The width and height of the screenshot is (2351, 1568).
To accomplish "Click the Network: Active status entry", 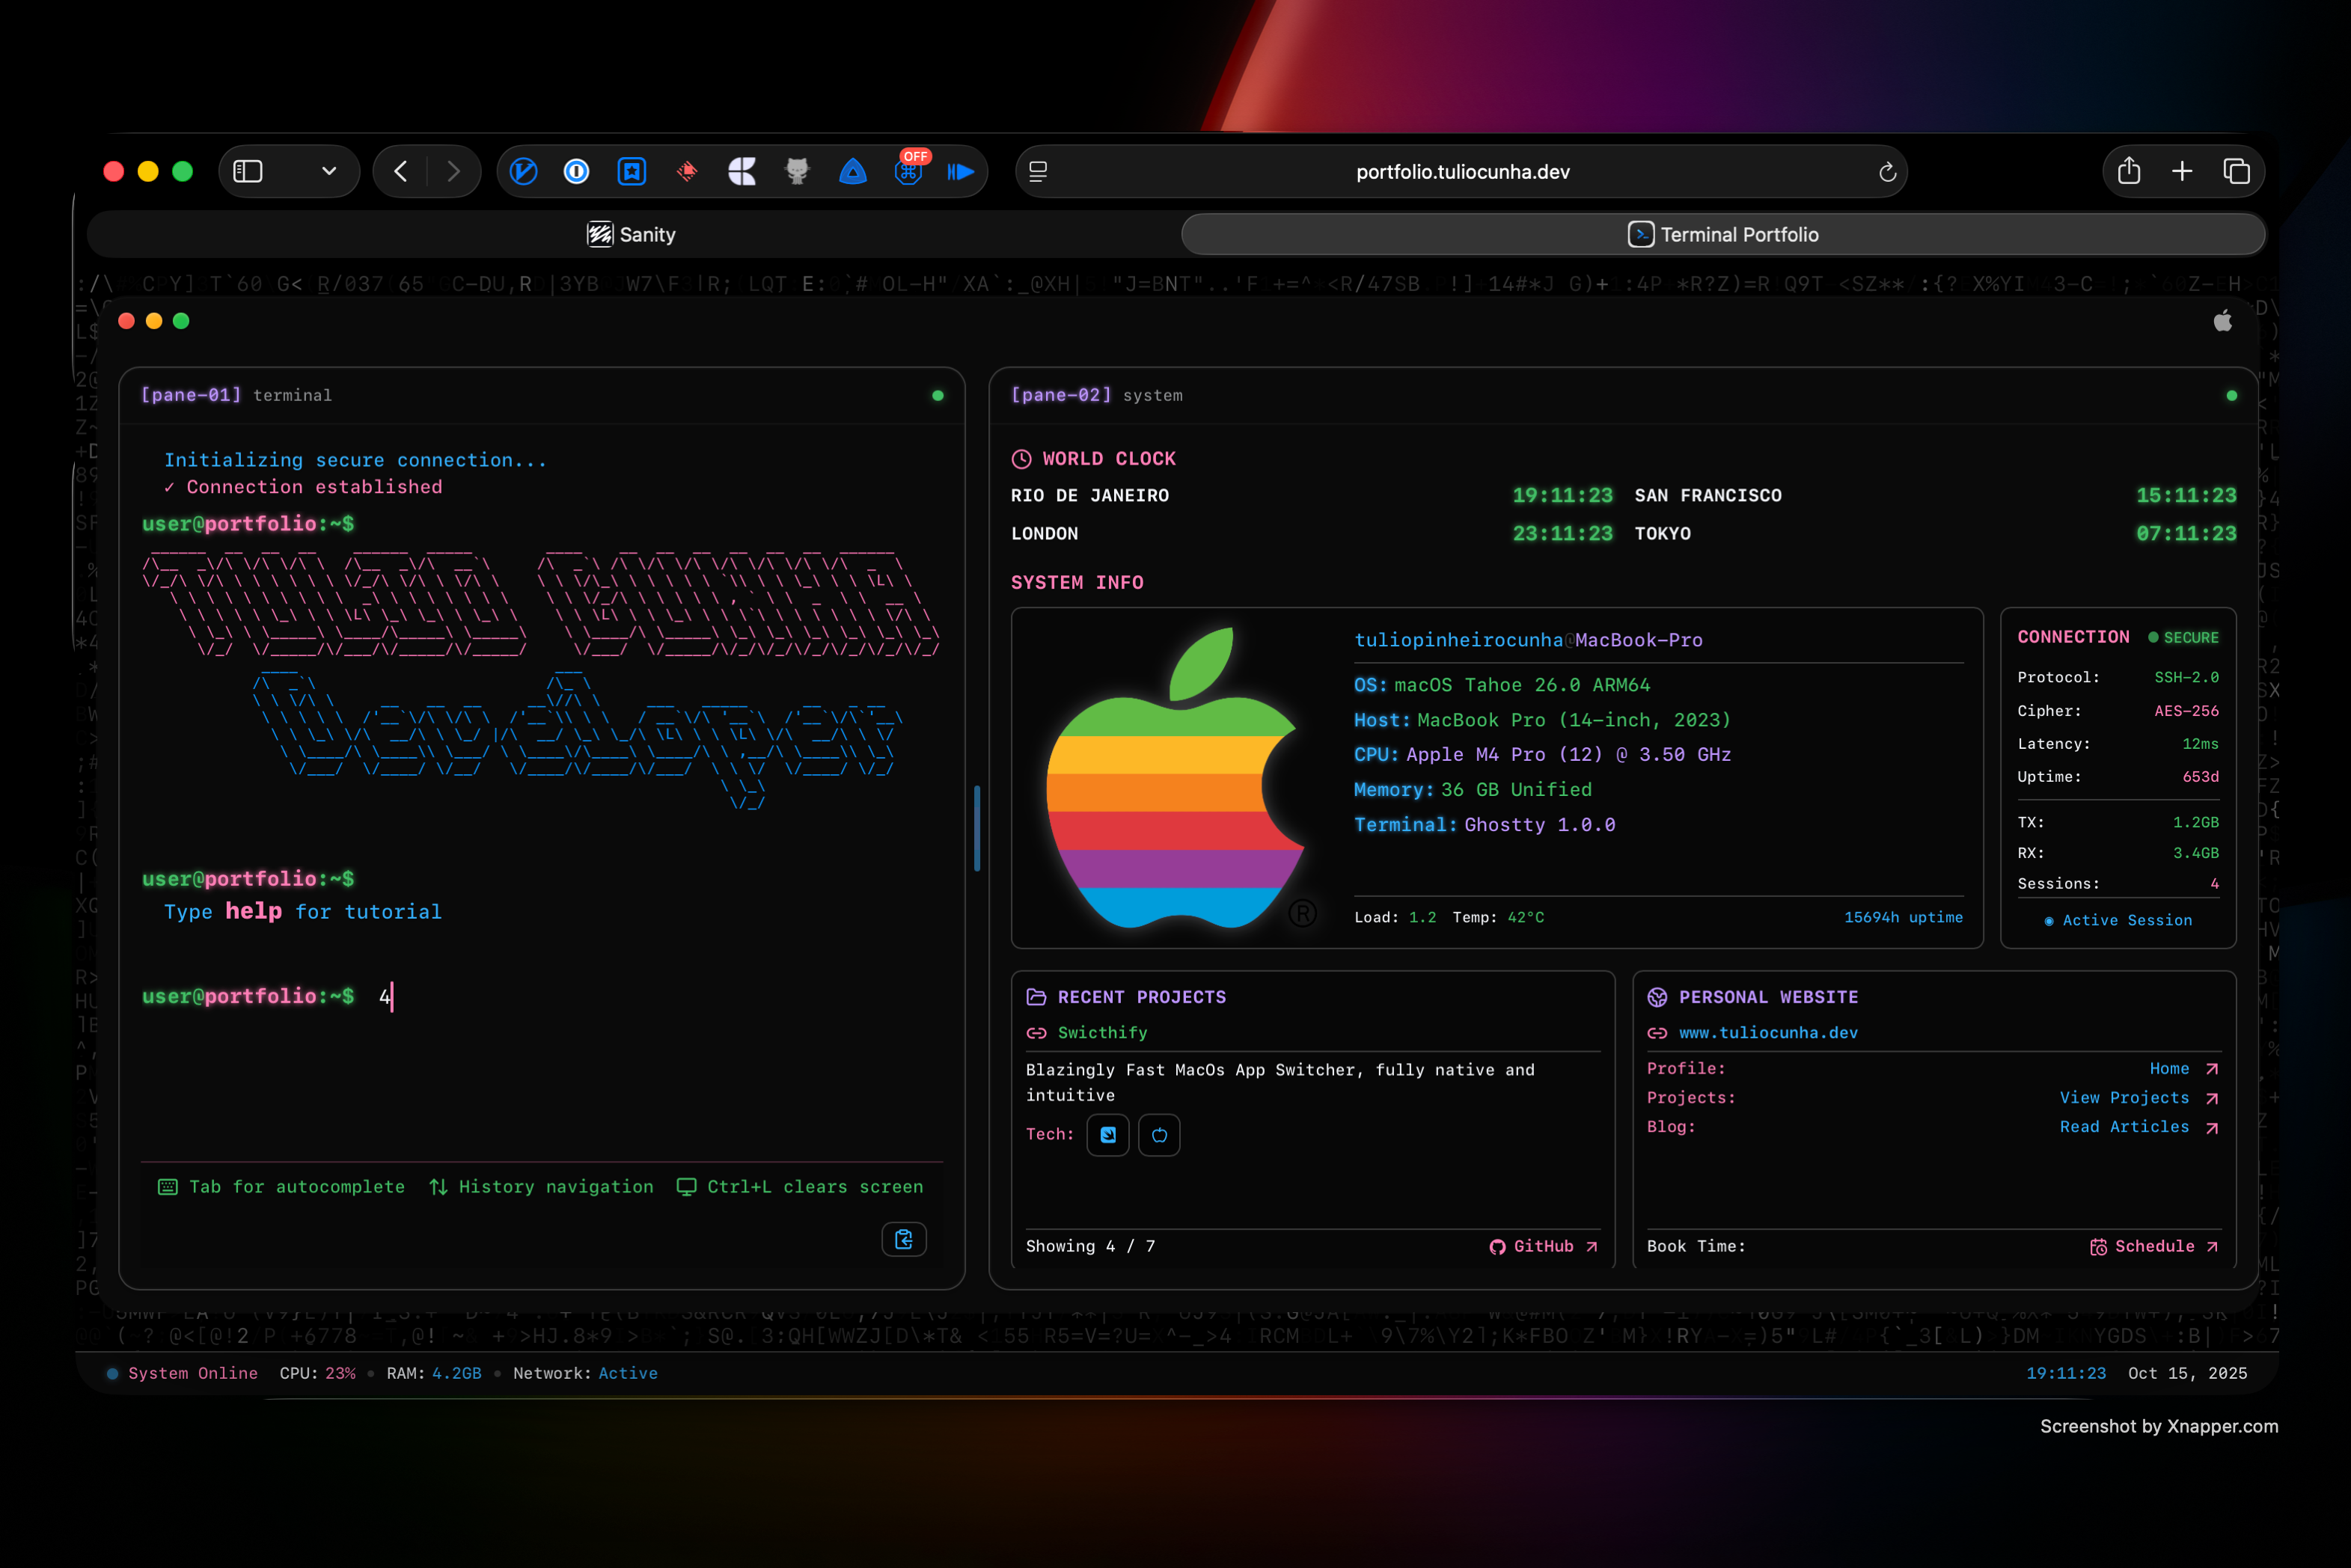I will [585, 1373].
